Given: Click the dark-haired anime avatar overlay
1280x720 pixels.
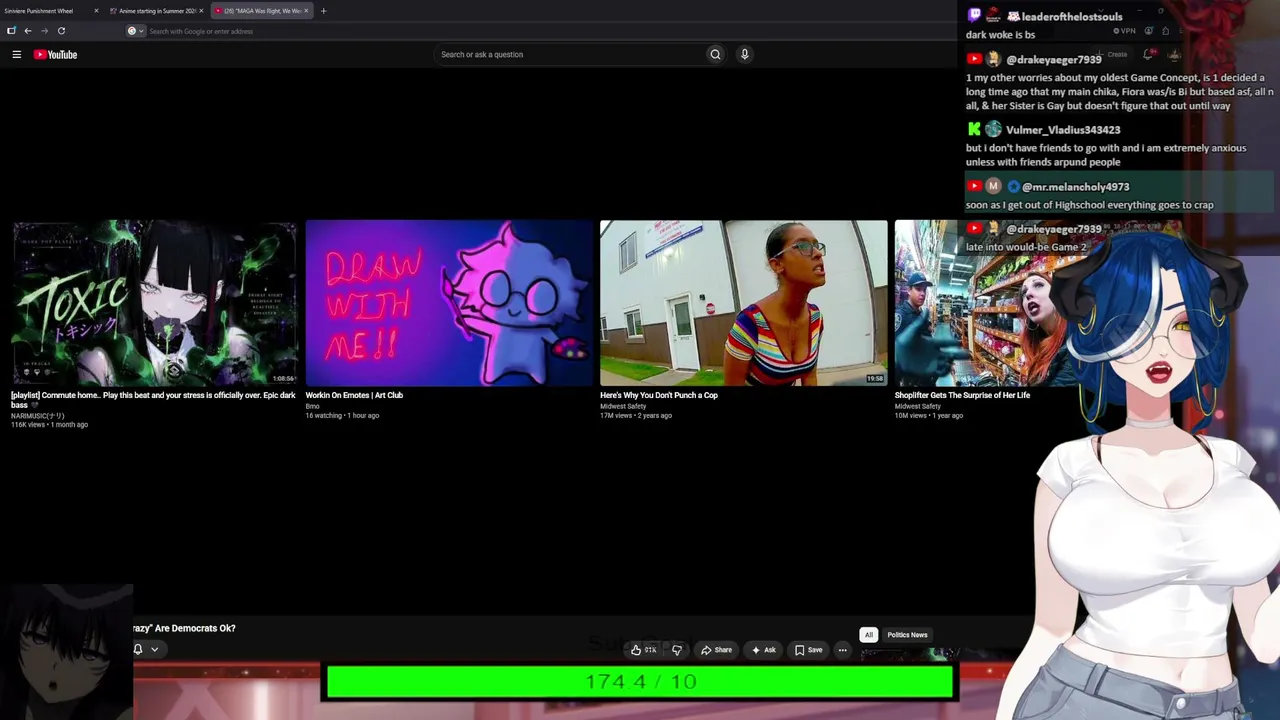Looking at the screenshot, I should tap(66, 652).
